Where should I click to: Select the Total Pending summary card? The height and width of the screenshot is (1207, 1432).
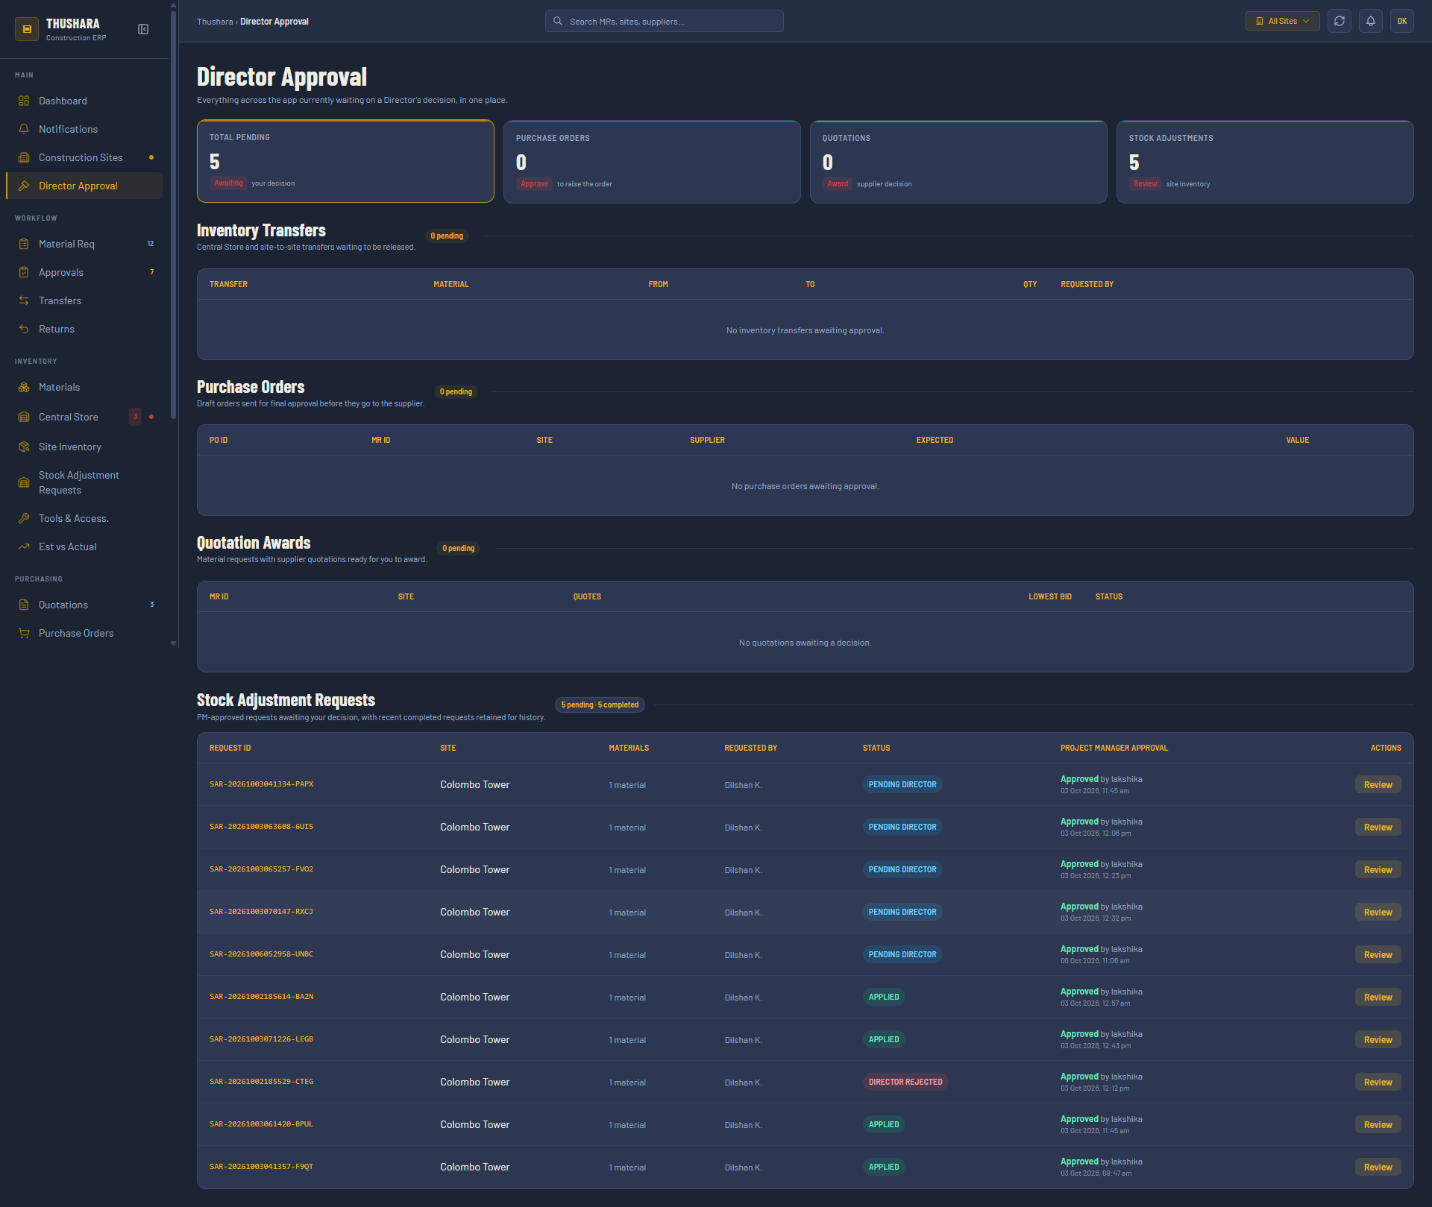pyautogui.click(x=346, y=161)
